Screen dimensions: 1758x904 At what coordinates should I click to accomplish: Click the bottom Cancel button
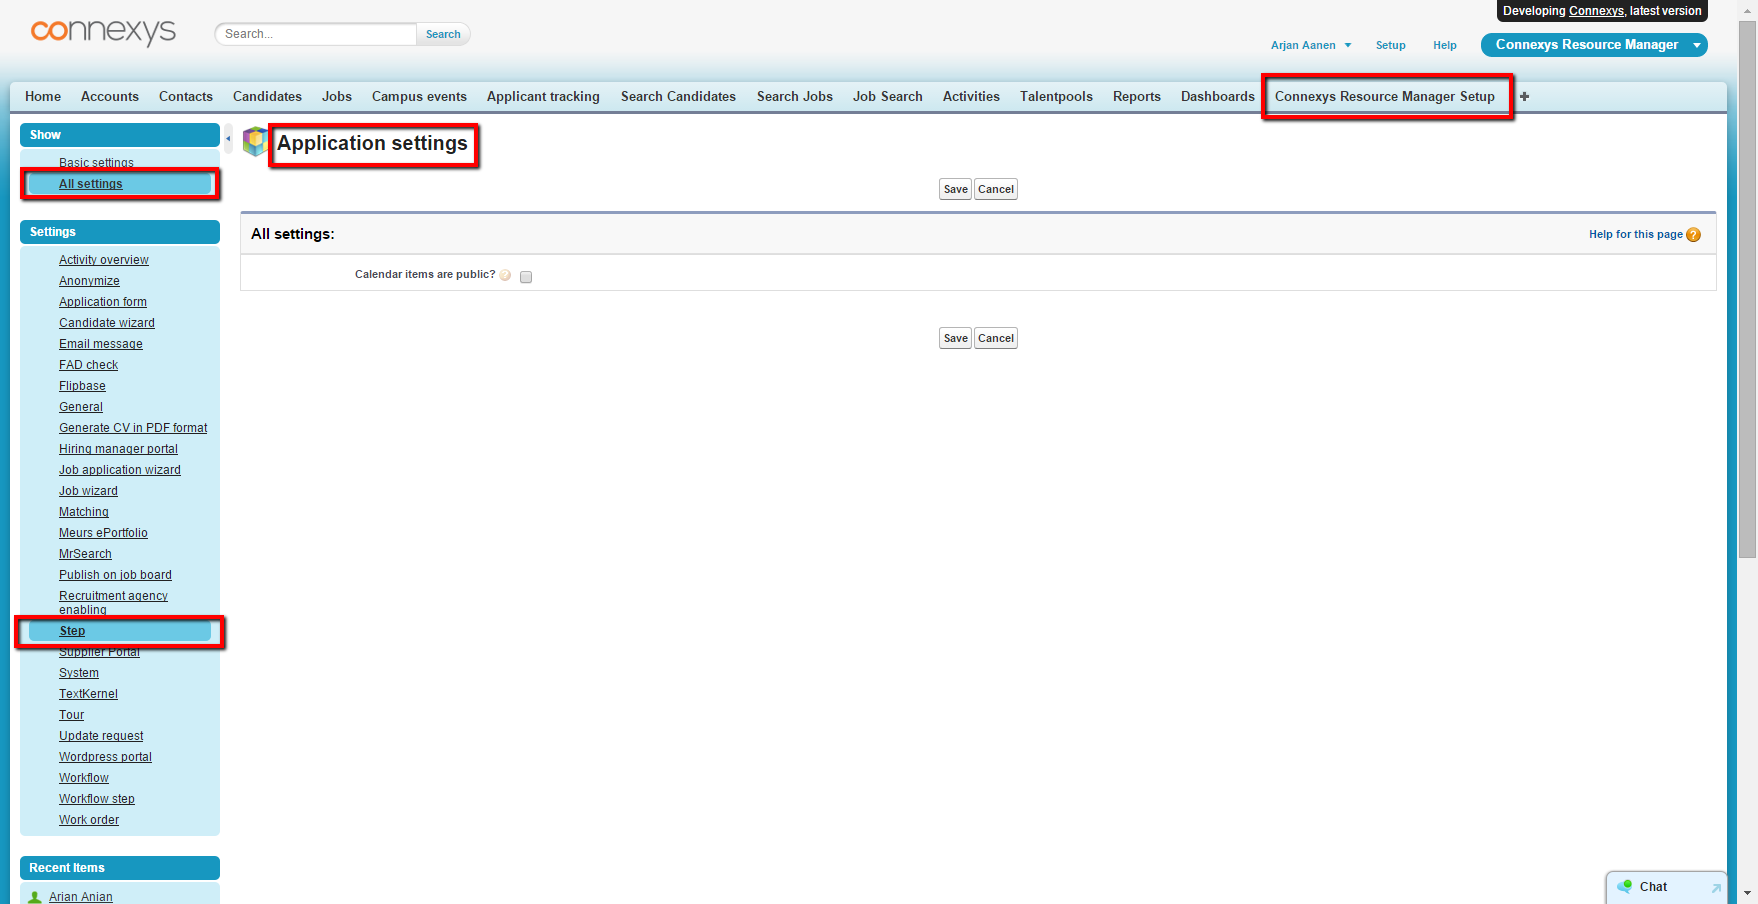996,339
